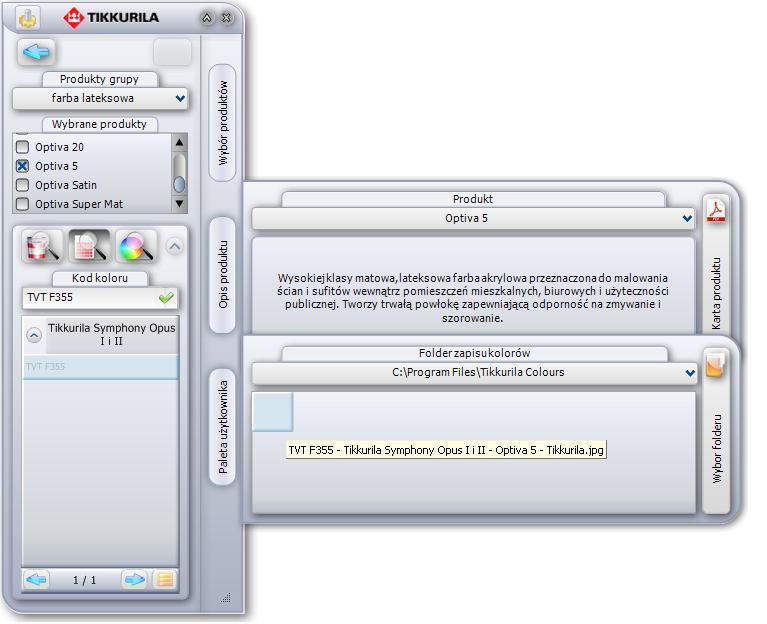The width and height of the screenshot is (767, 624).
Task: Uncheck the Optiva 5 product
Action: 23,166
